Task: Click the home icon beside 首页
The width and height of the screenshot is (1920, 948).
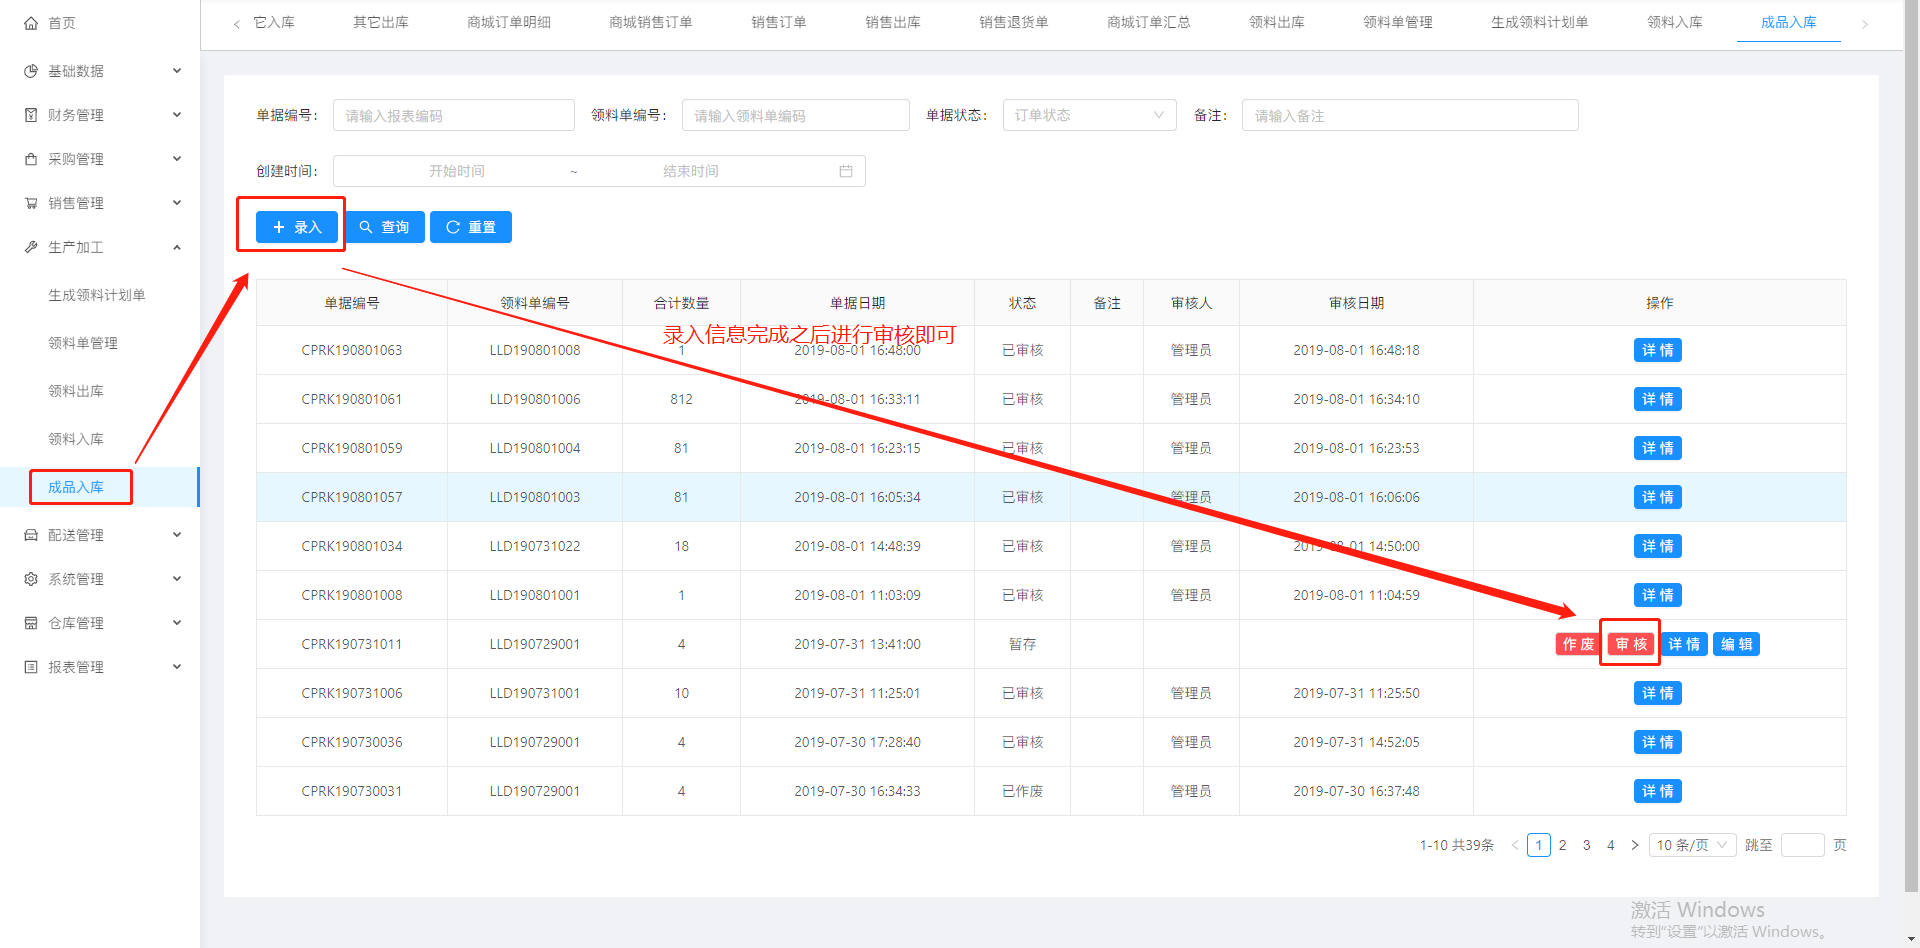Action: tap(31, 23)
